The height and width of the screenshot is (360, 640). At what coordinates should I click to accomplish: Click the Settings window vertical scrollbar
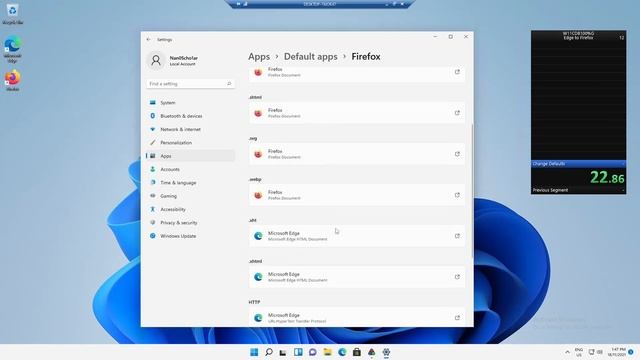(472, 191)
